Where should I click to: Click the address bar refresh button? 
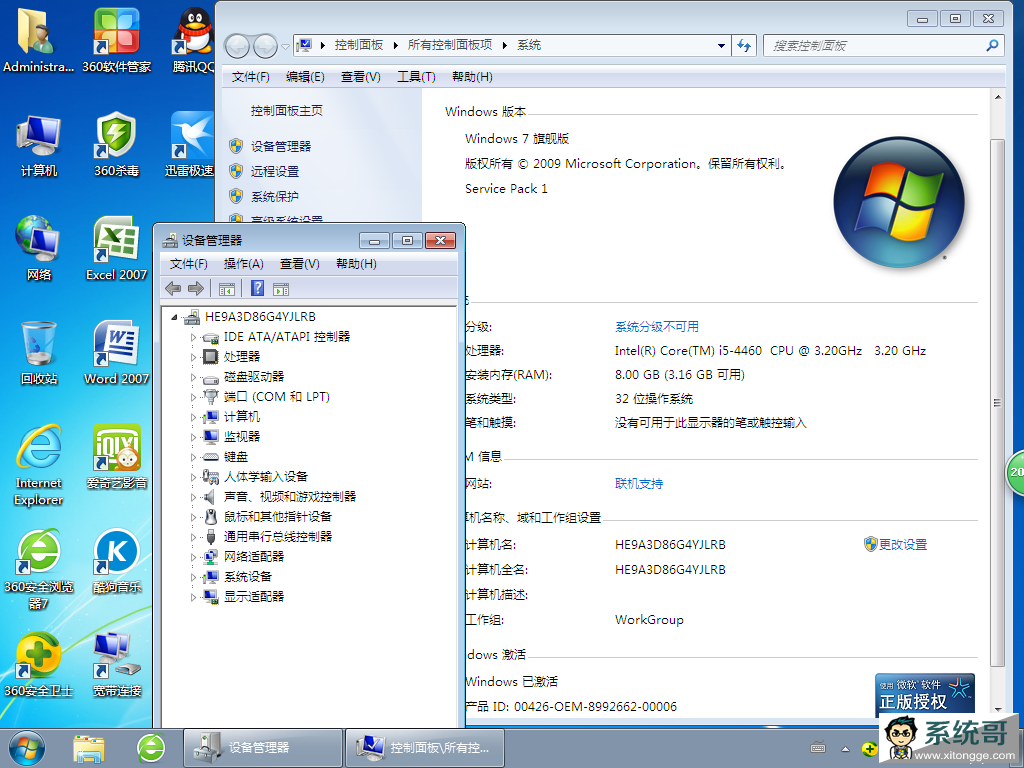744,46
